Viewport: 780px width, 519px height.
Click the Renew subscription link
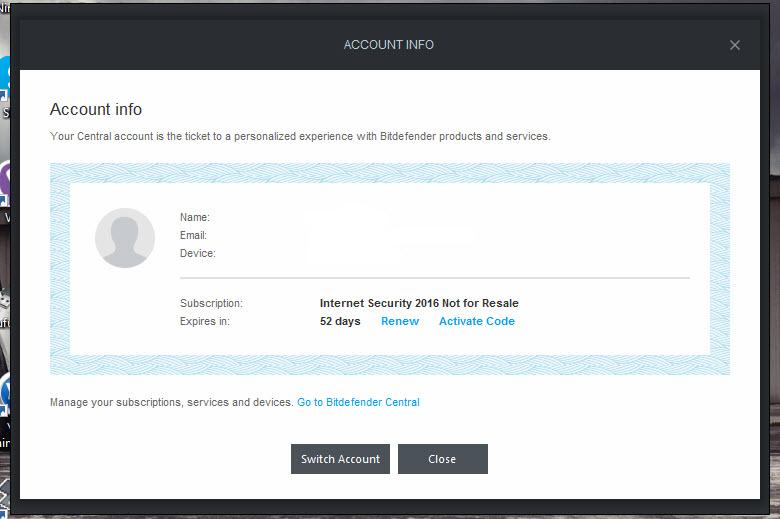[400, 321]
